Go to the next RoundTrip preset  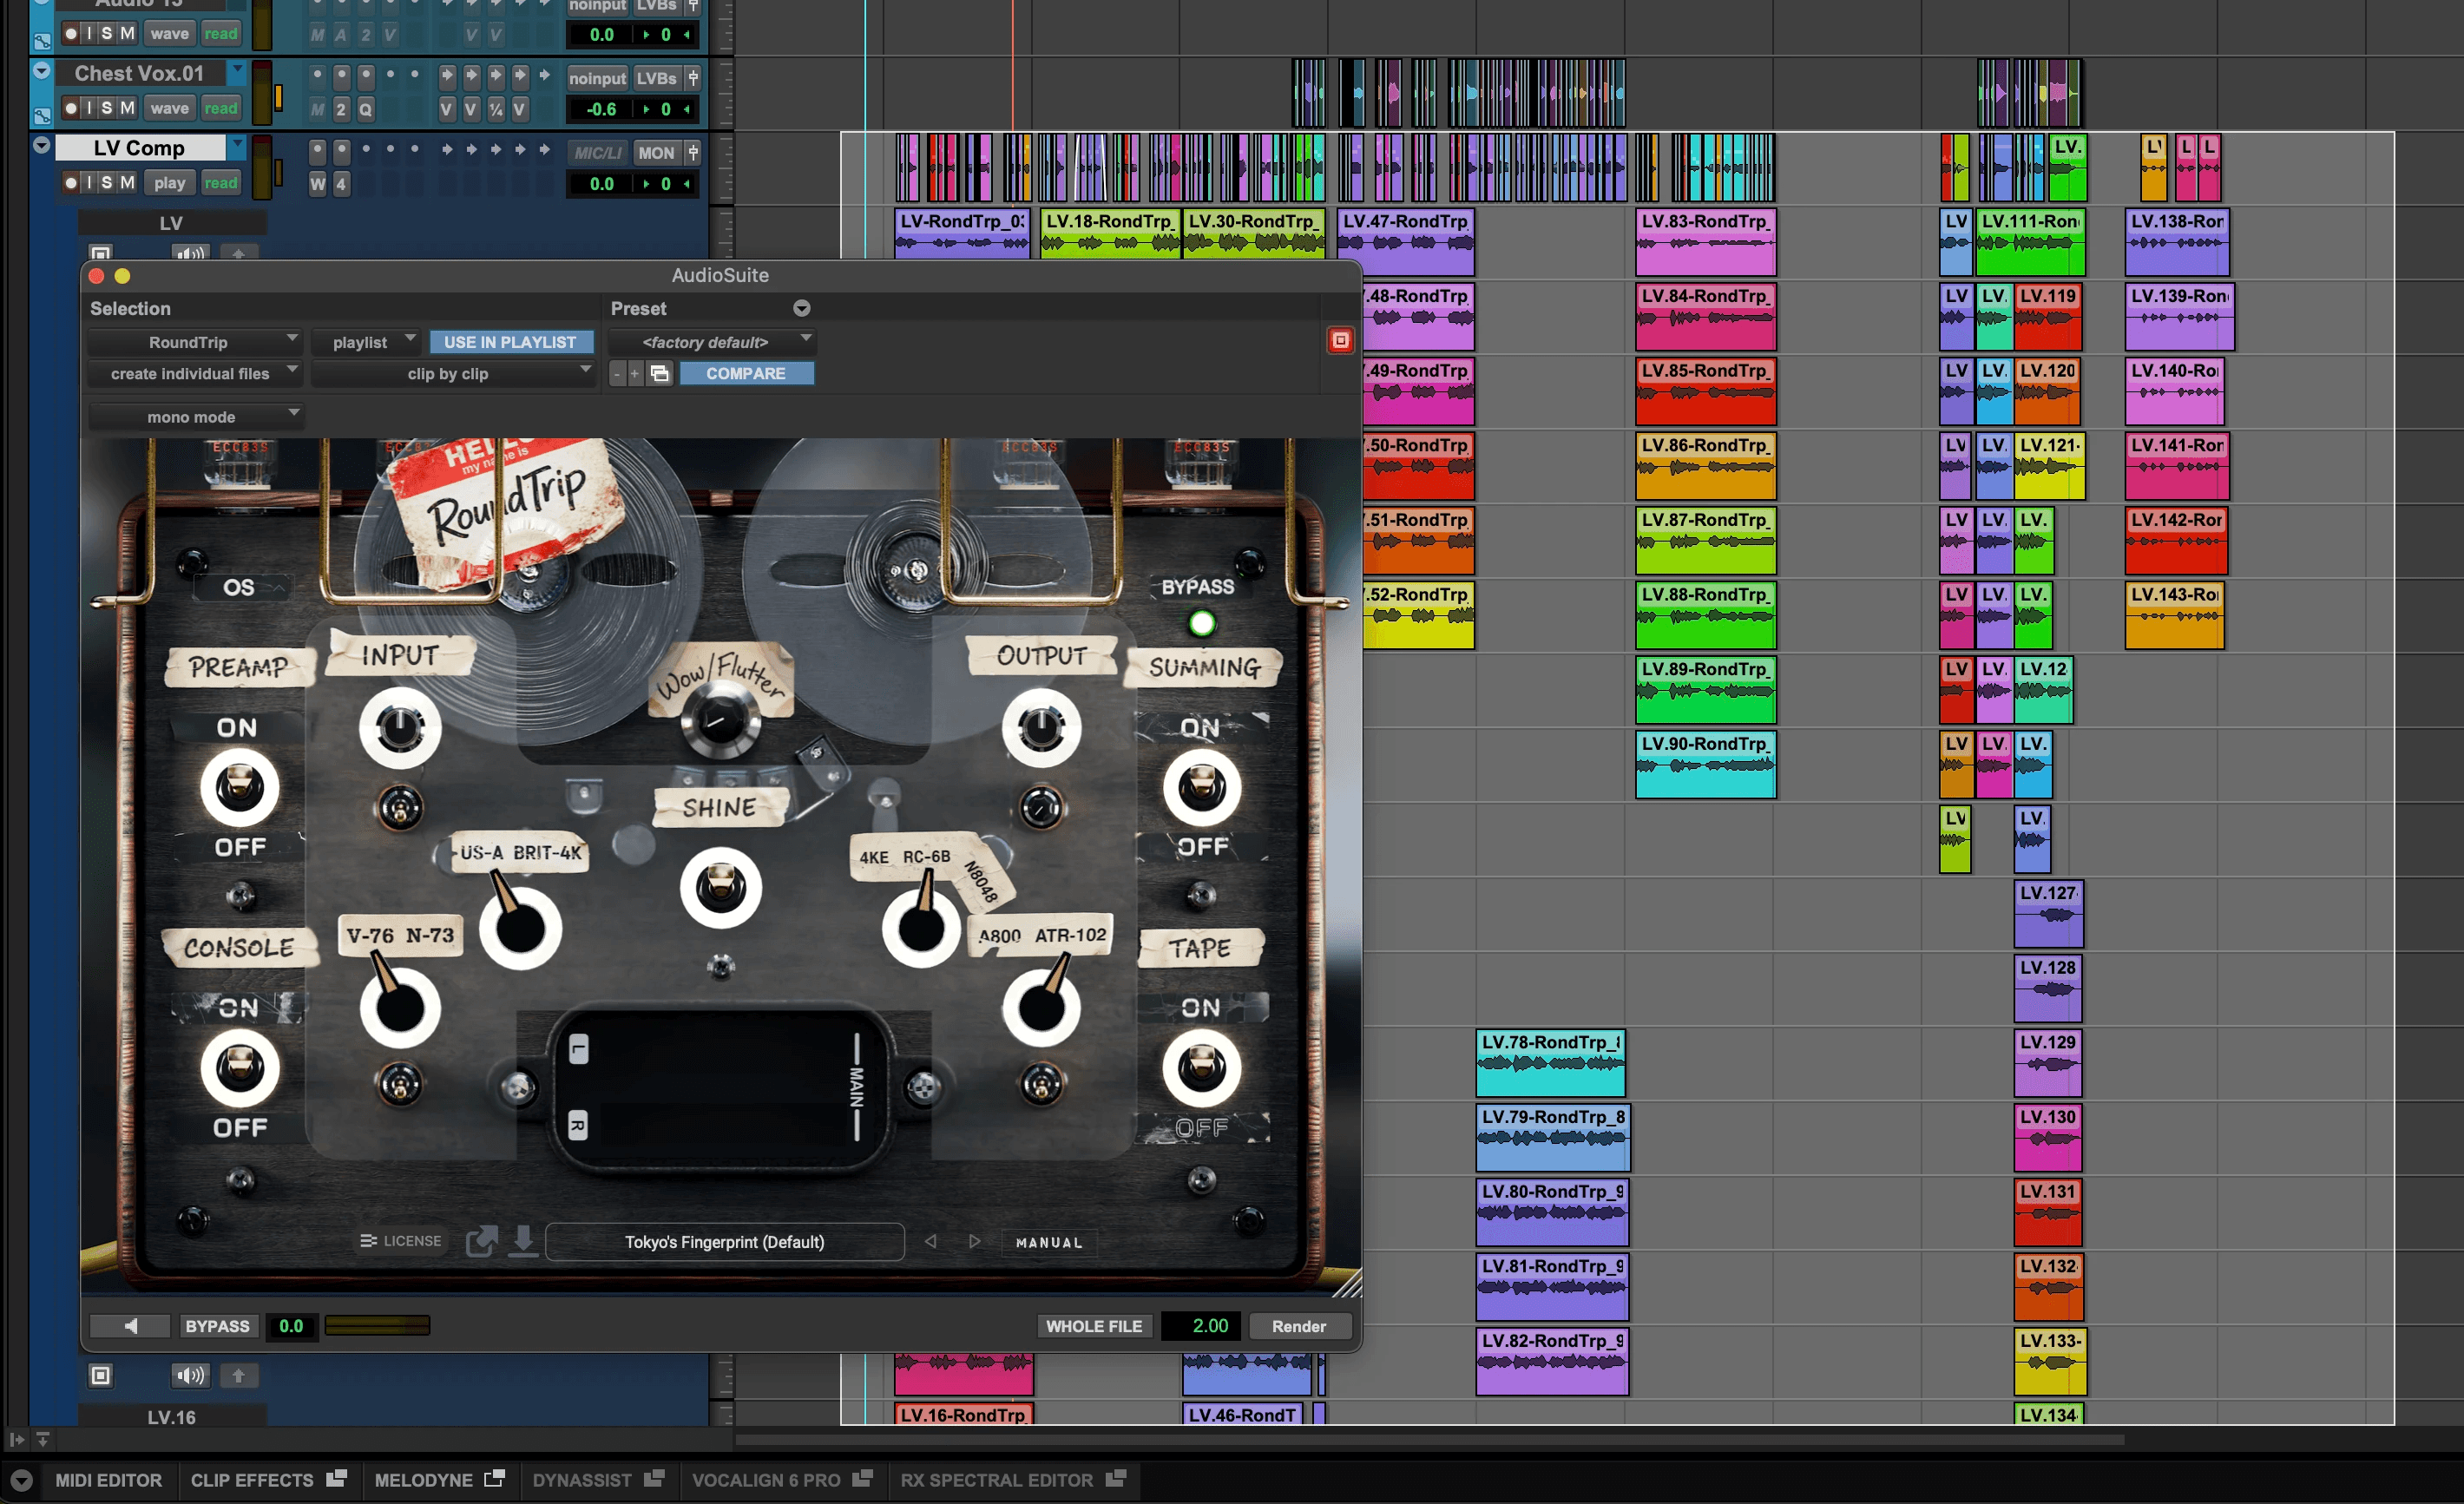pyautogui.click(x=975, y=1241)
